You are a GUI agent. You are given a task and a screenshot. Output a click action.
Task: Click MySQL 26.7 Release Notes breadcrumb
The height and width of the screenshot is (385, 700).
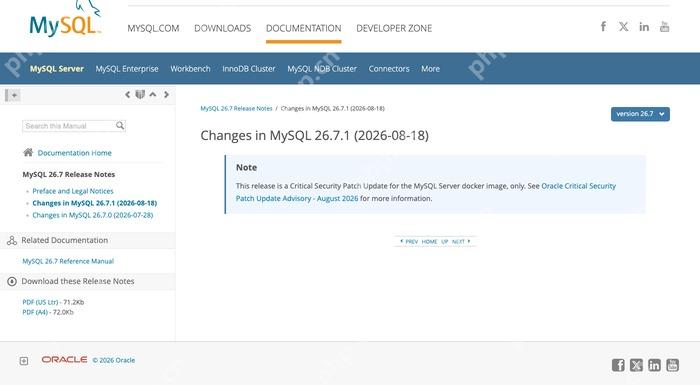coord(236,109)
